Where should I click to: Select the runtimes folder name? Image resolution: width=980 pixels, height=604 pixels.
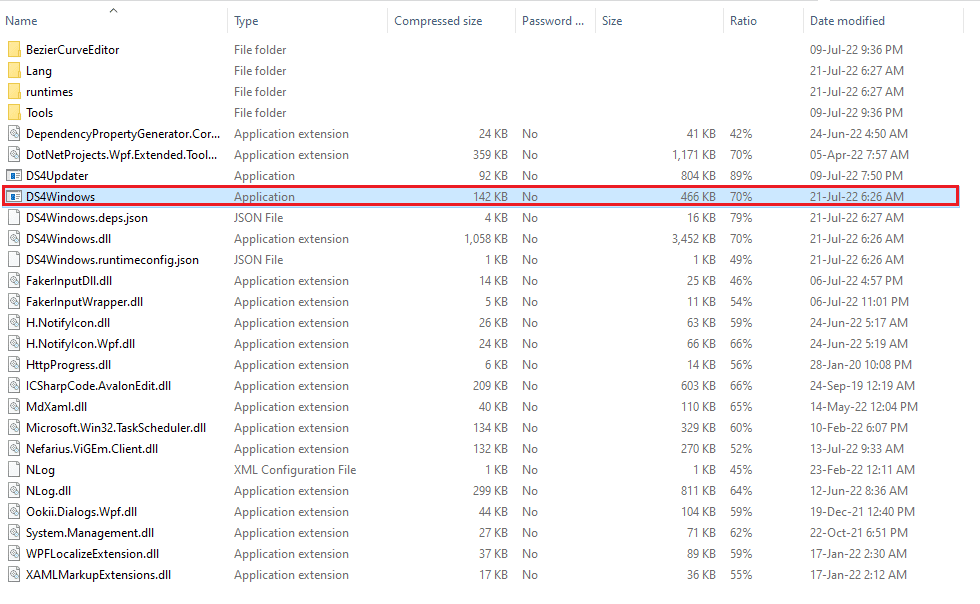tap(49, 92)
